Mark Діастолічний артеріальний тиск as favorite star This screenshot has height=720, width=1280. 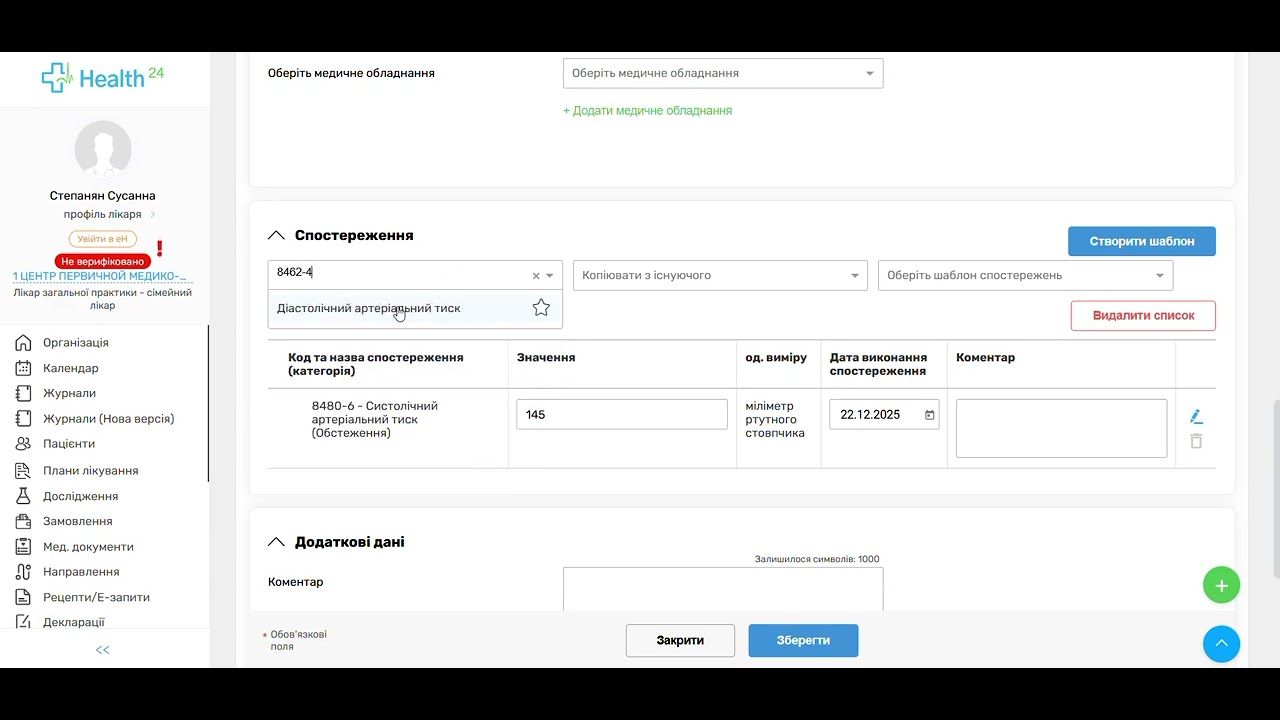[541, 308]
